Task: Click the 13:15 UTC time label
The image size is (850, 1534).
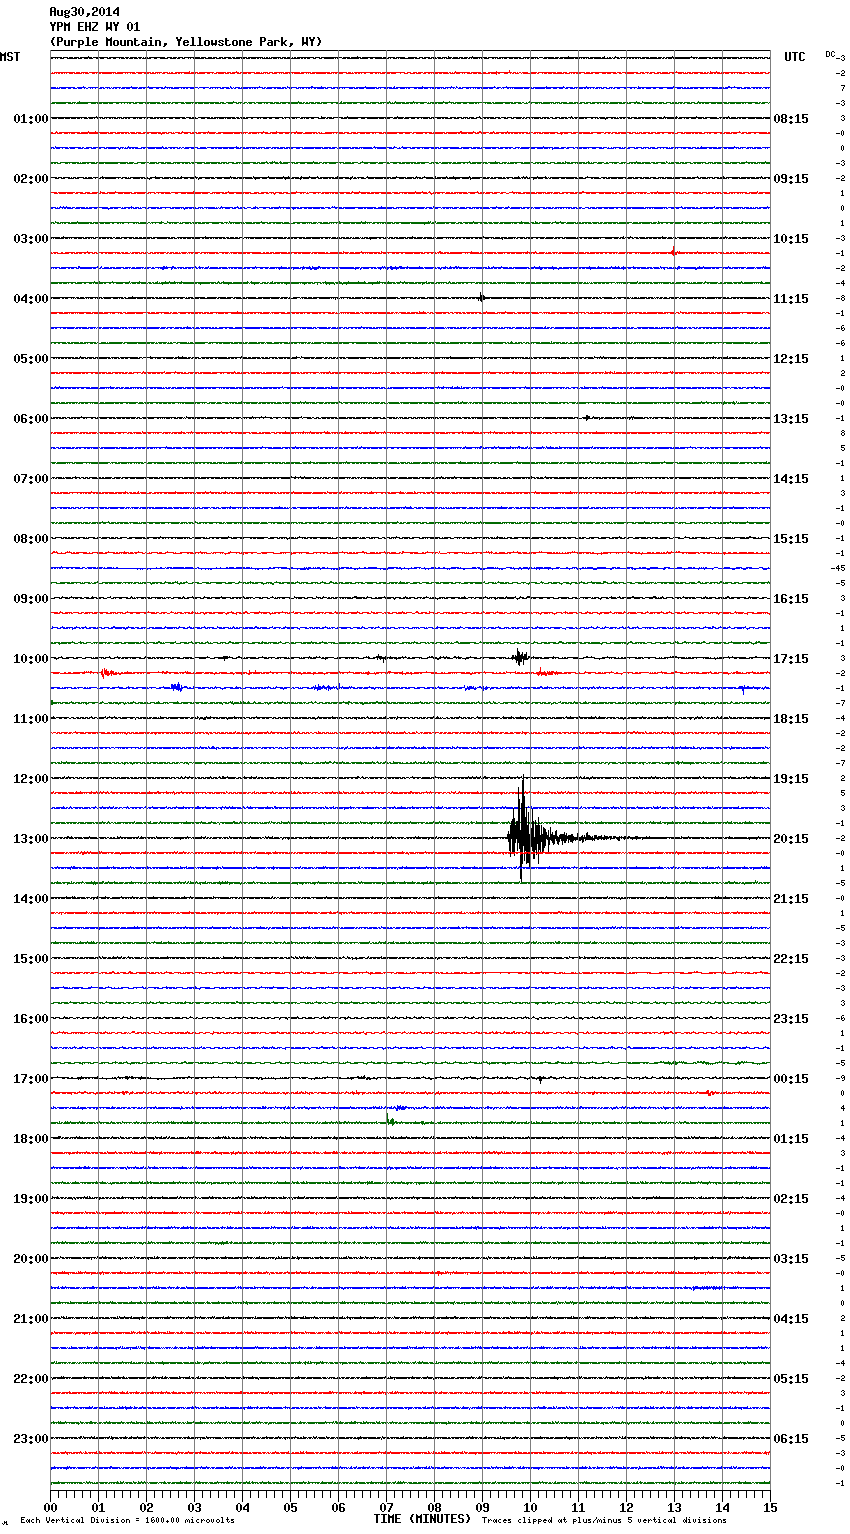Action: (x=791, y=419)
